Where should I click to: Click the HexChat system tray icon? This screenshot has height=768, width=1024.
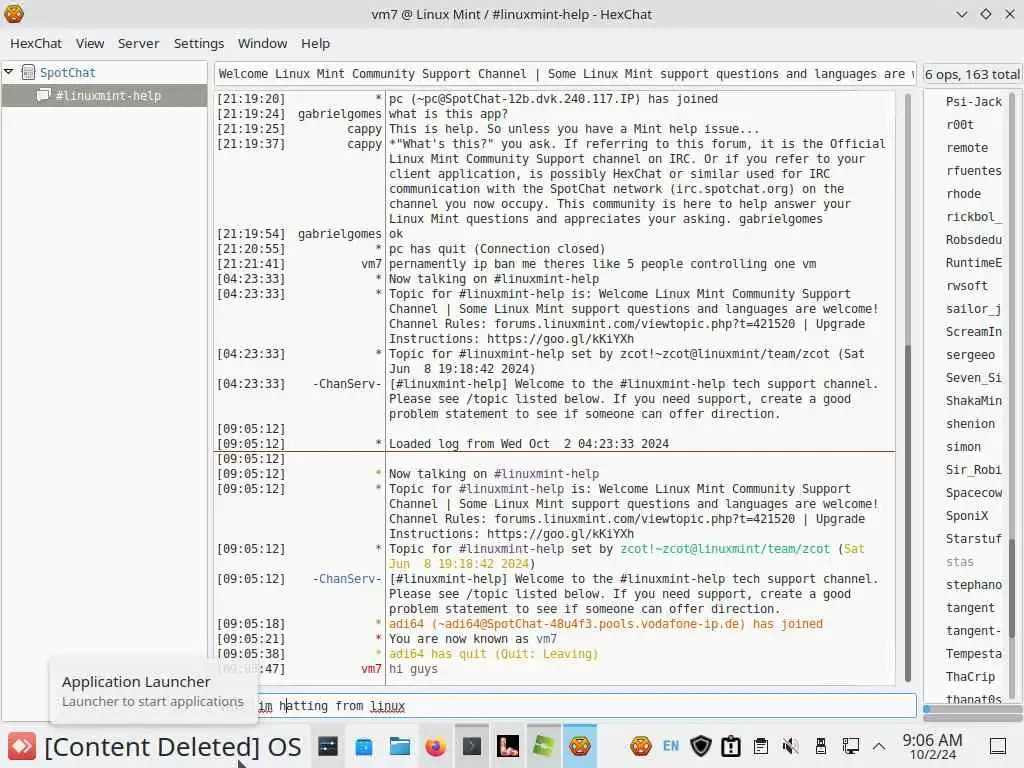click(x=641, y=746)
